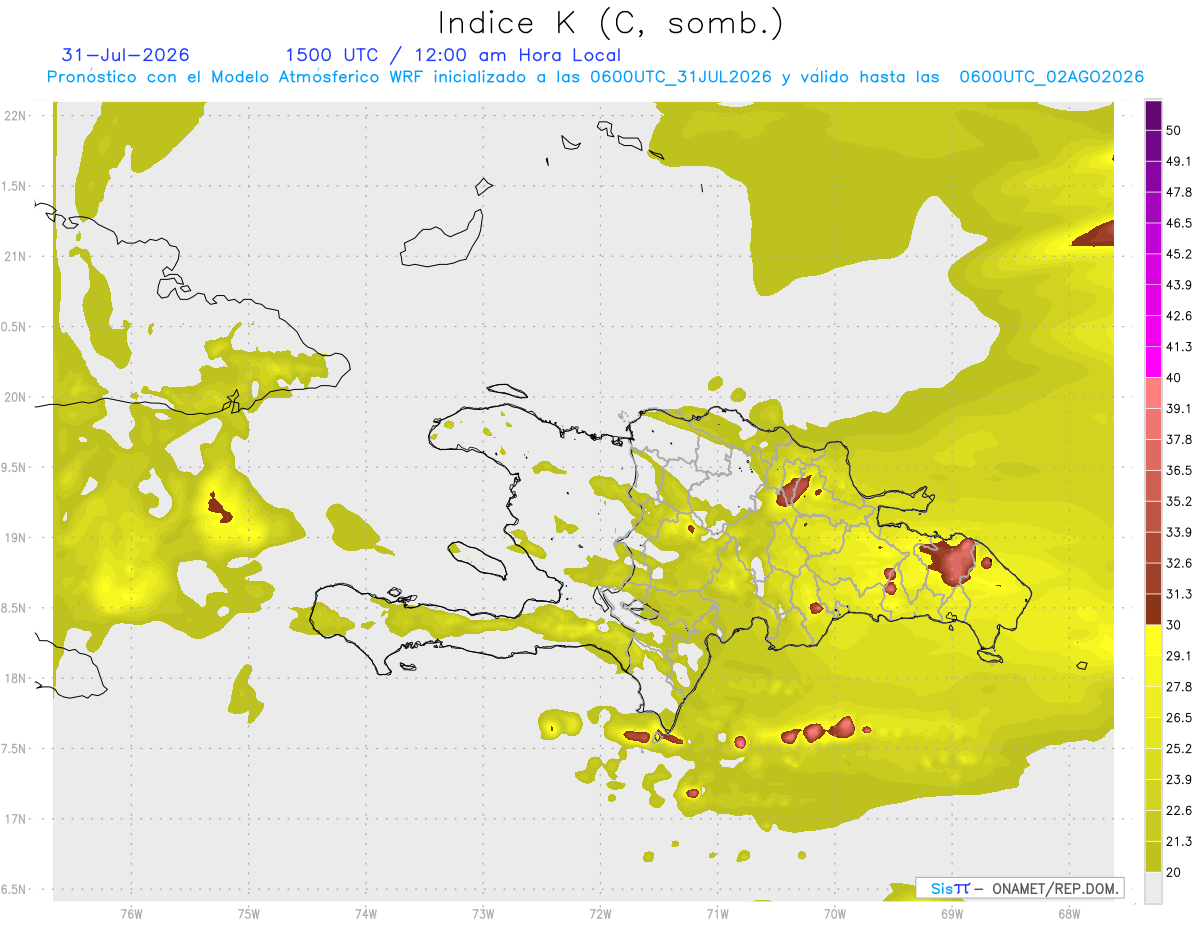This screenshot has height=927, width=1200.
Task: Select the dark purple legend swatch above 50
Action: pos(1154,115)
